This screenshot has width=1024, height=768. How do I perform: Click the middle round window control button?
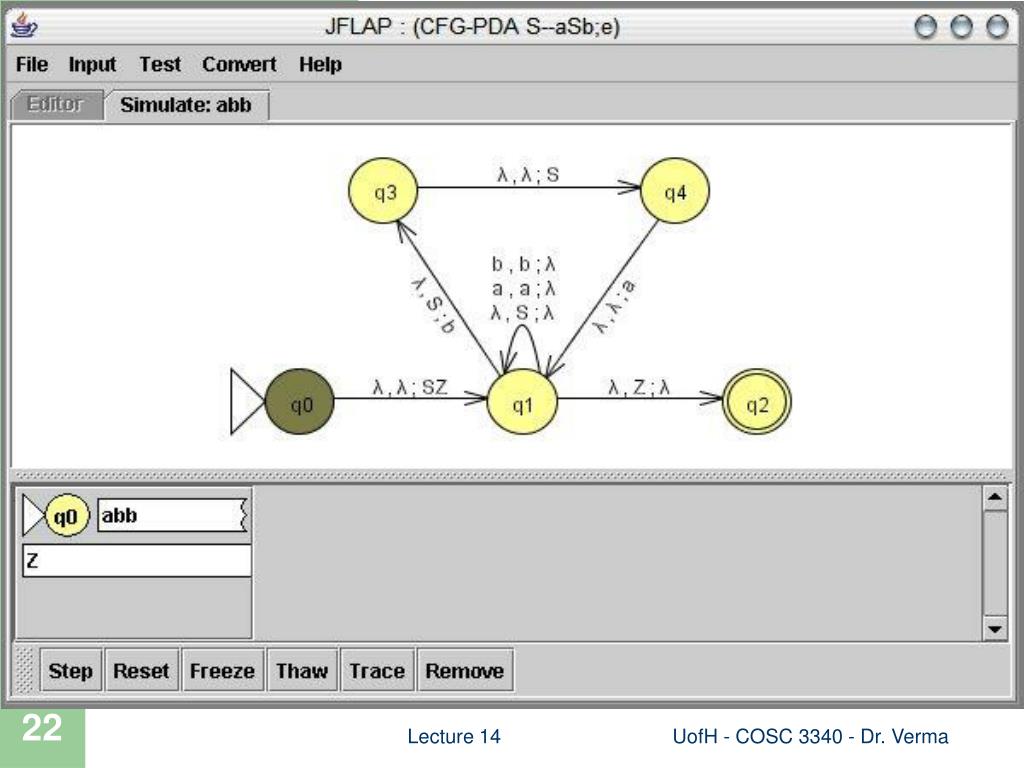click(961, 27)
